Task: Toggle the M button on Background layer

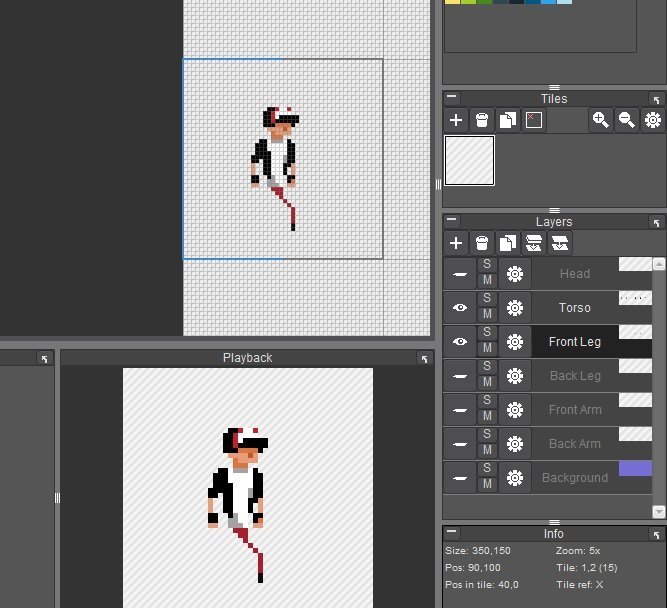Action: (487, 485)
